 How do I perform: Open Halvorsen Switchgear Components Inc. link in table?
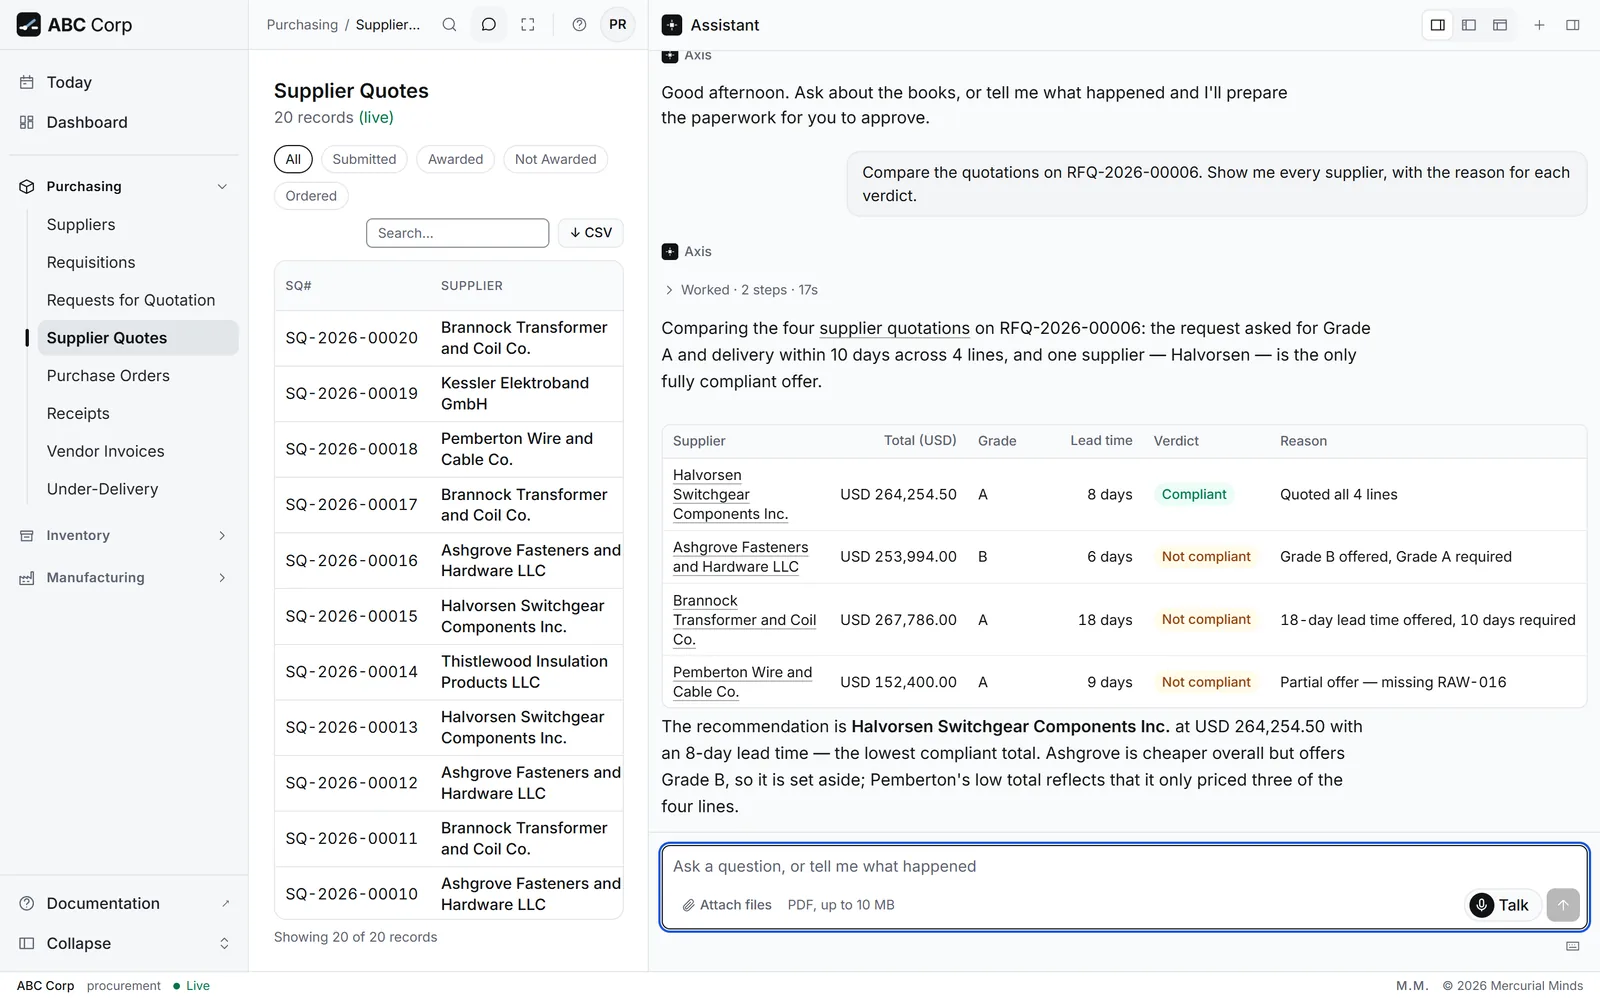[x=730, y=495]
